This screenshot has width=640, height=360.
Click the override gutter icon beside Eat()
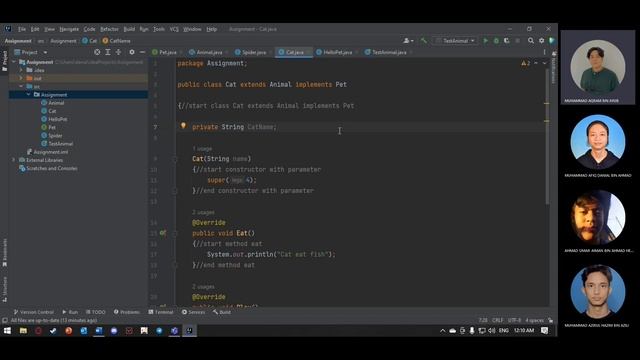162,233
